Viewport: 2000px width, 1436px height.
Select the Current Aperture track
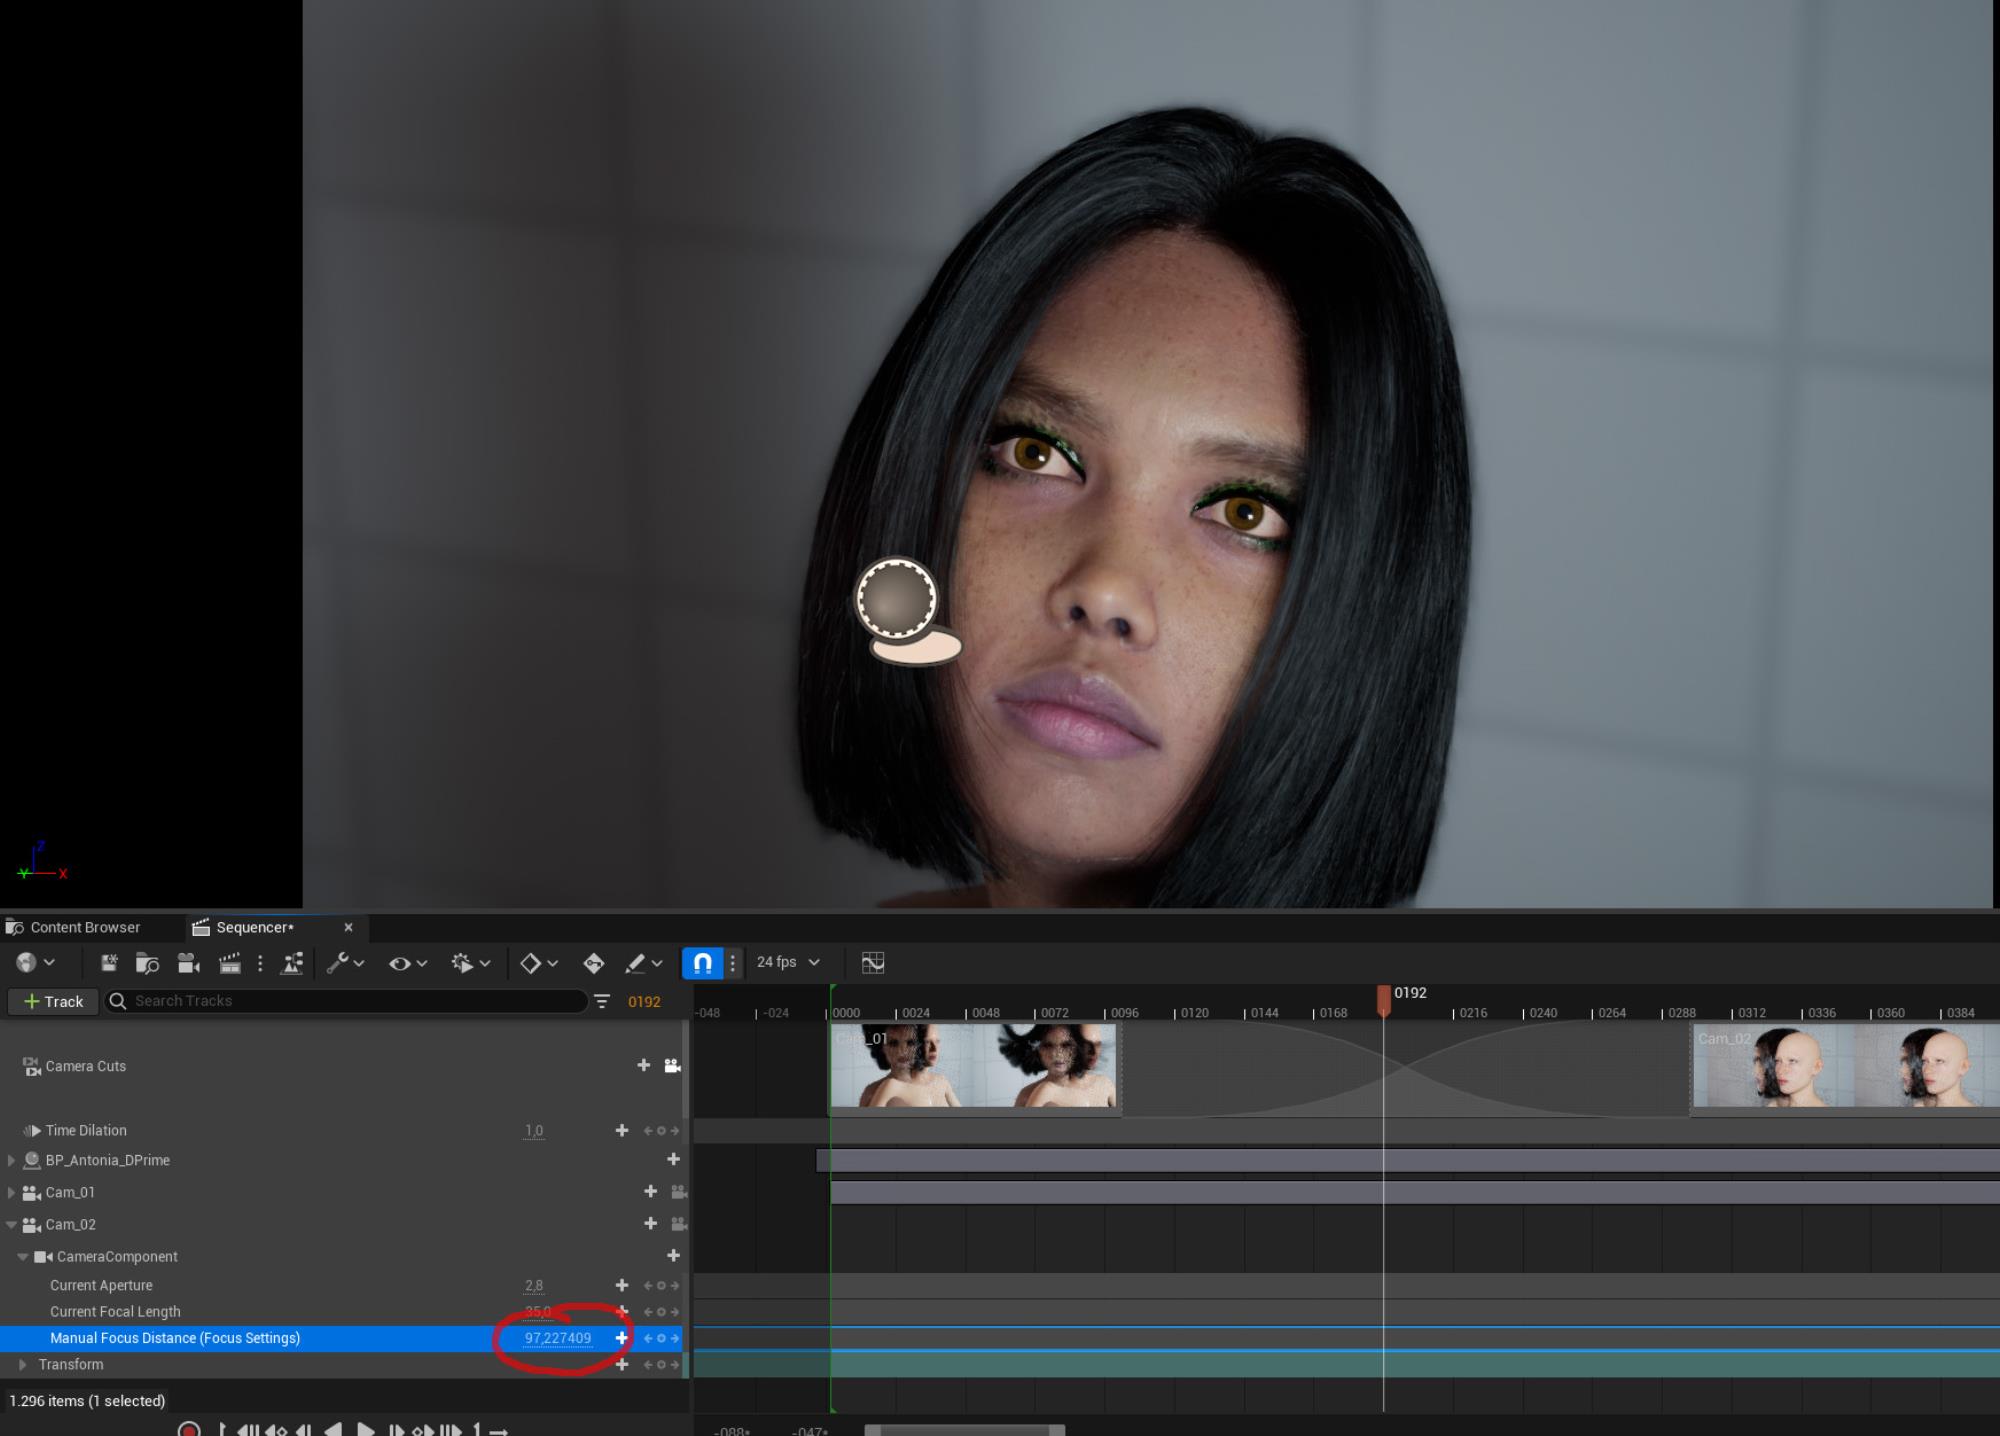(101, 1285)
